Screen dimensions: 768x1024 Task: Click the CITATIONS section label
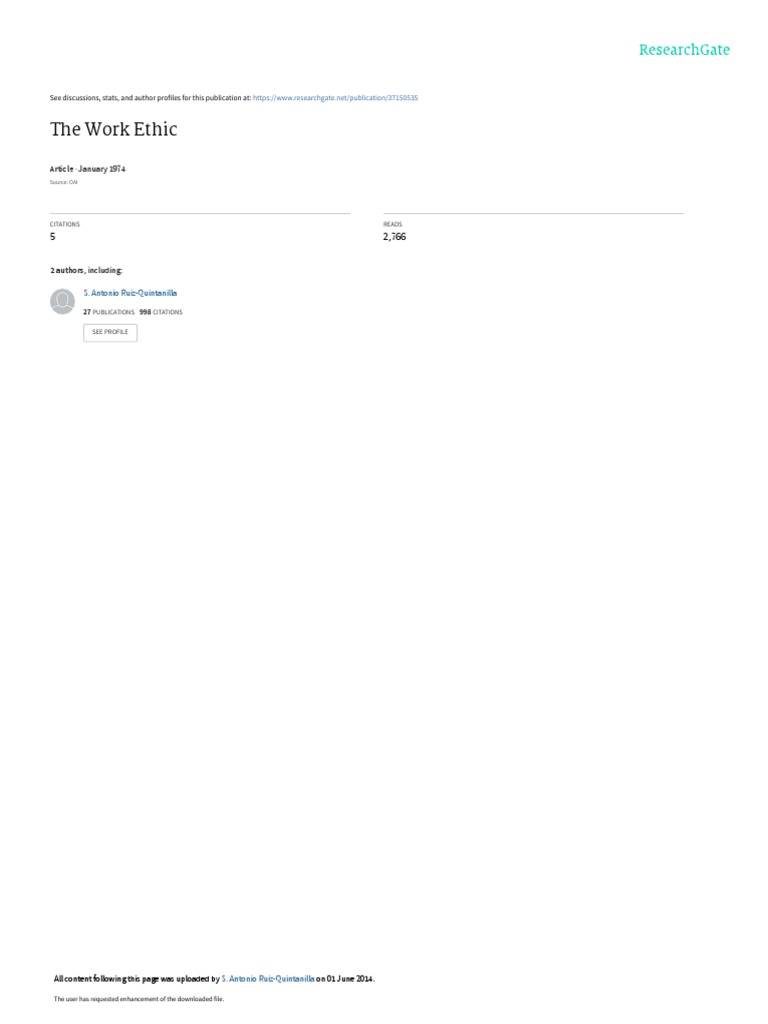[x=65, y=225]
